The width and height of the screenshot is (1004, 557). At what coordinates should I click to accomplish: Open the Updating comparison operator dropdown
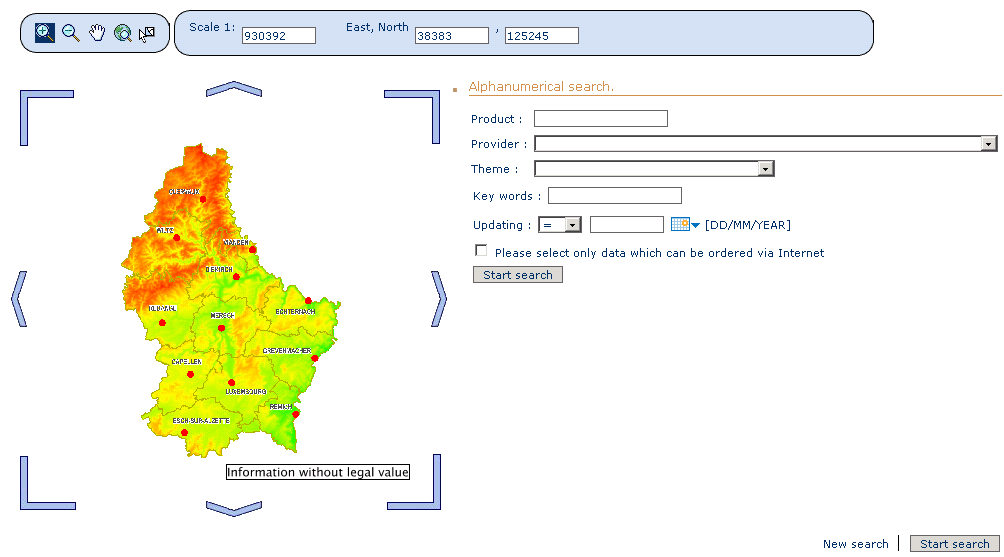point(572,225)
